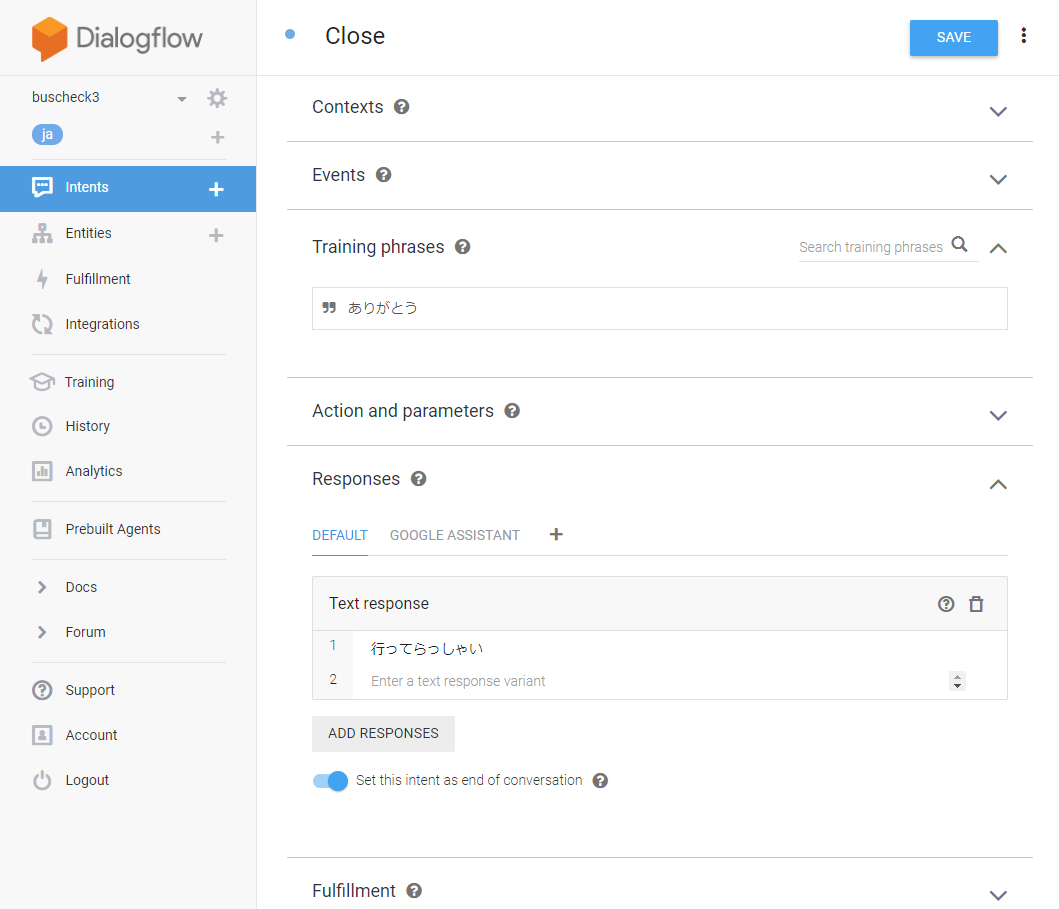Viewport: 1059px width, 909px height.
Task: Expand the Events section chevron
Action: (x=998, y=180)
